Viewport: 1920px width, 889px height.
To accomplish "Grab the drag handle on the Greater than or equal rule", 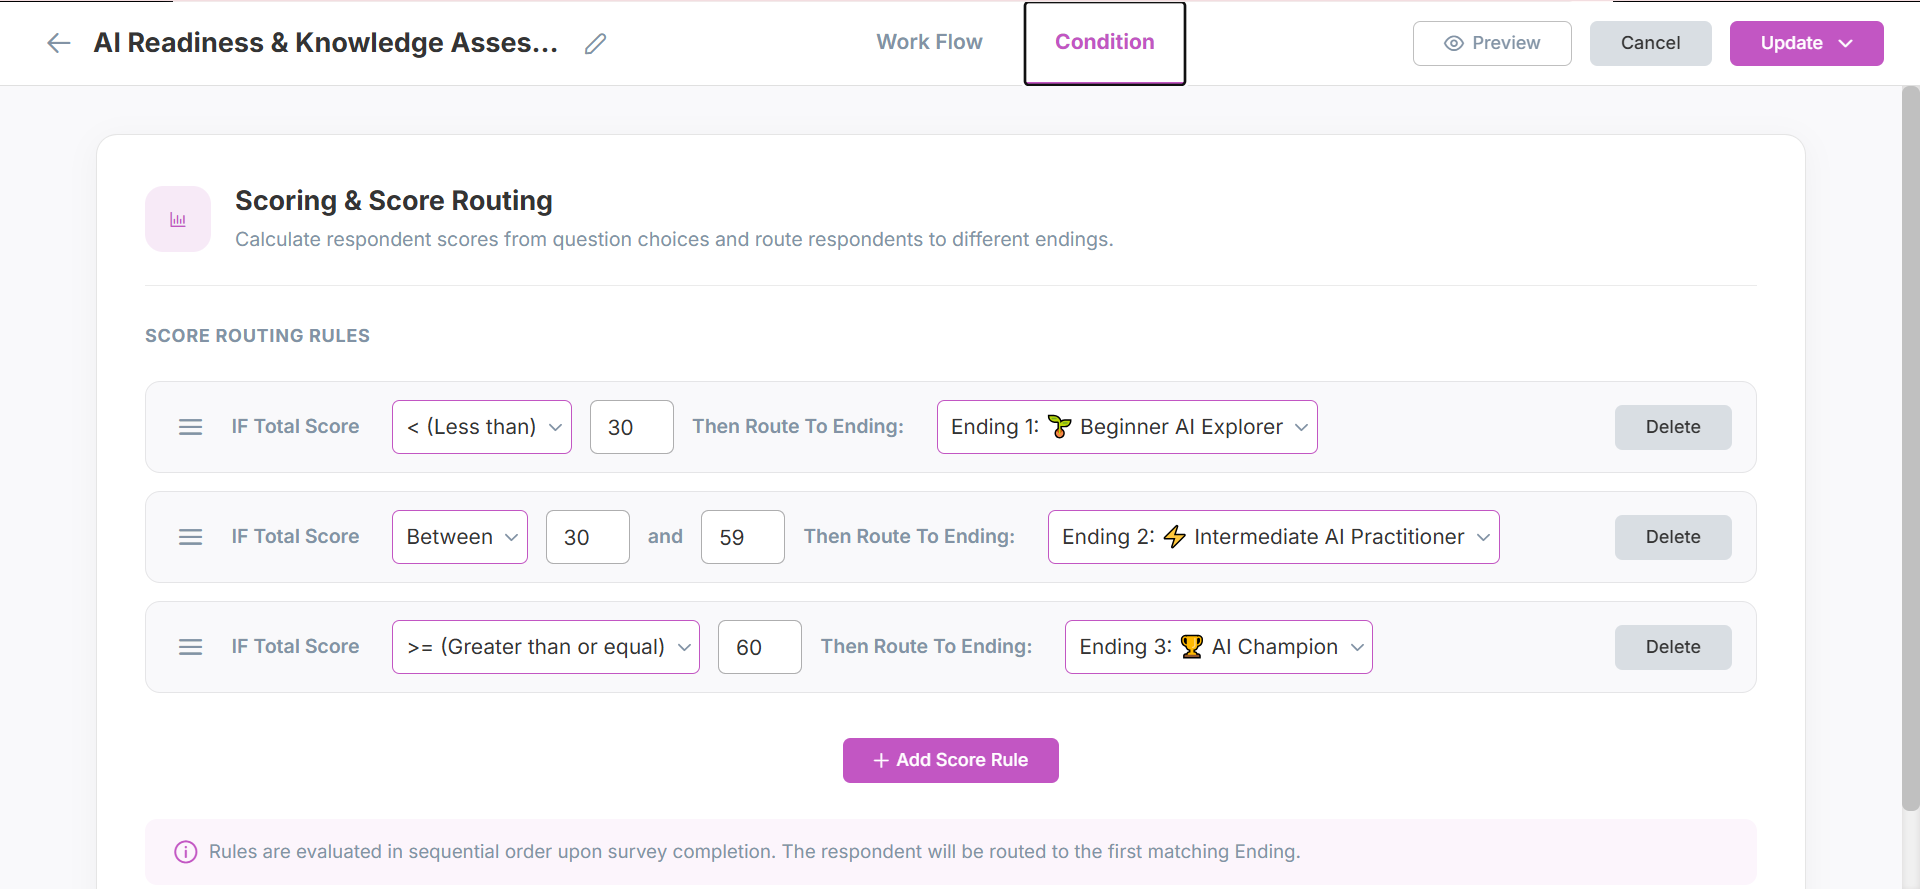I will pyautogui.click(x=190, y=647).
